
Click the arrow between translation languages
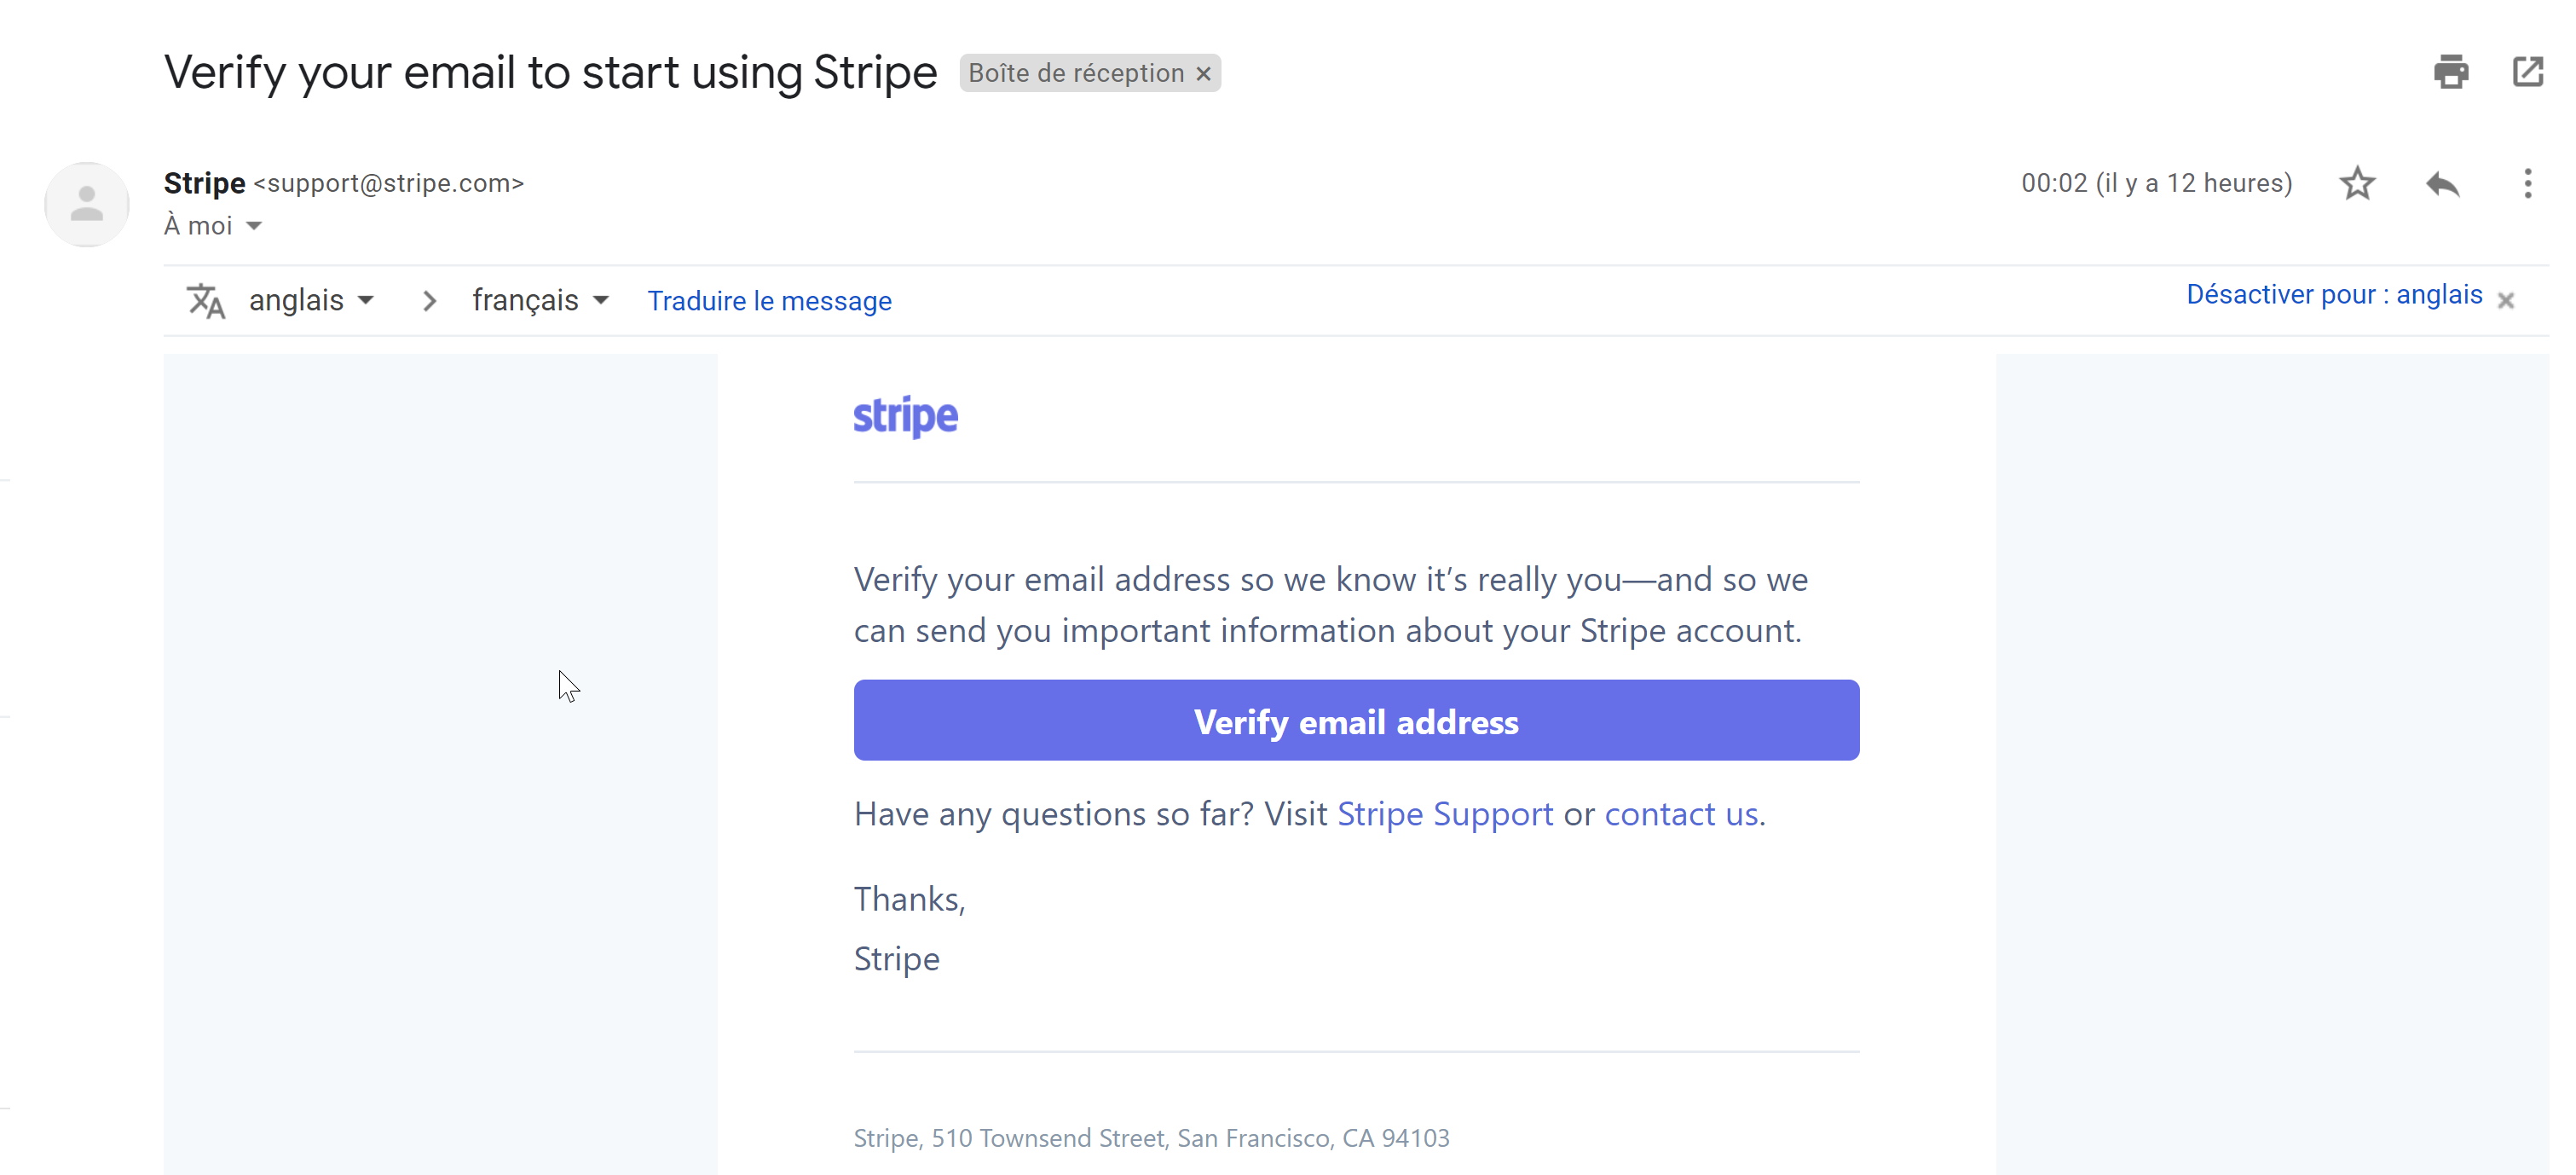pos(430,301)
